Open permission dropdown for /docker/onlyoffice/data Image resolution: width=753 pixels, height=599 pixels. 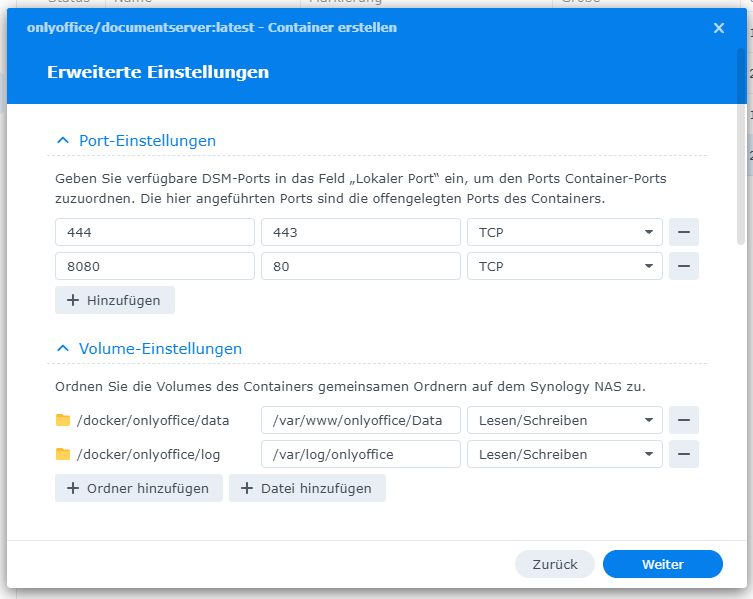[x=565, y=420]
